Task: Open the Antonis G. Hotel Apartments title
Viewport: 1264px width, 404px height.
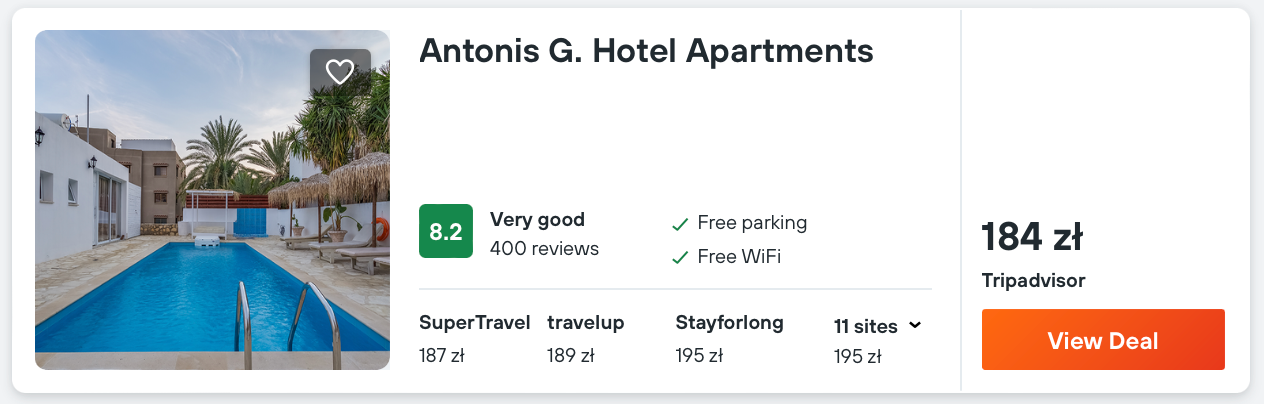Action: coord(646,51)
